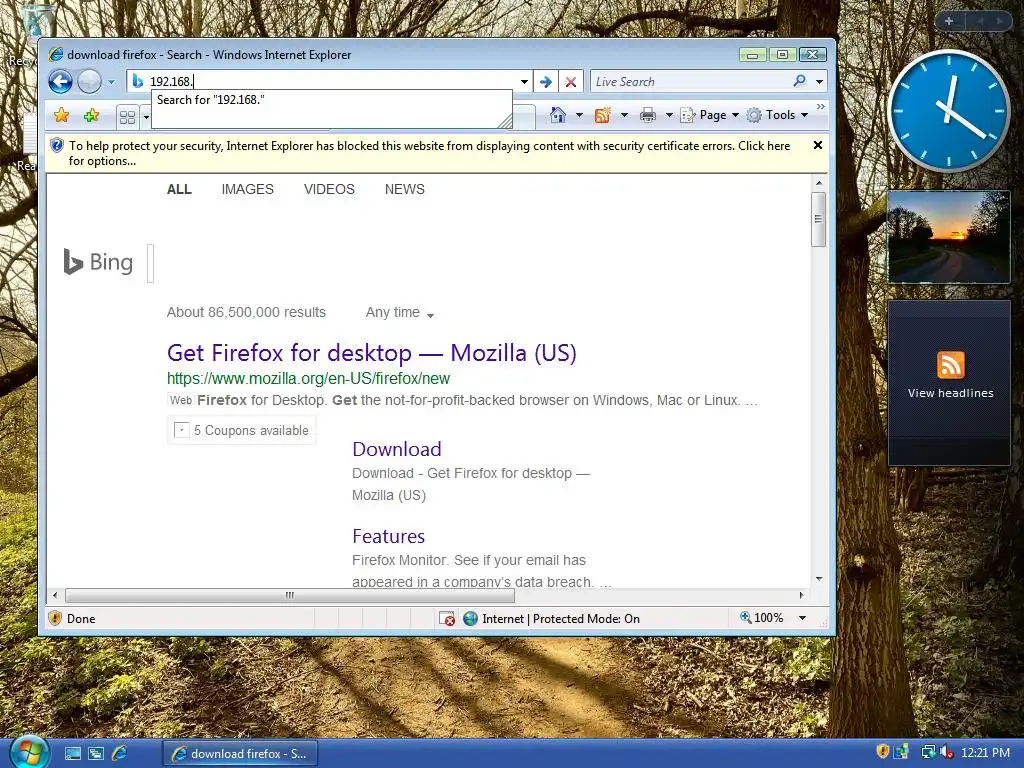The height and width of the screenshot is (768, 1024).
Task: Switch to the IMAGES results tab
Action: pos(248,189)
